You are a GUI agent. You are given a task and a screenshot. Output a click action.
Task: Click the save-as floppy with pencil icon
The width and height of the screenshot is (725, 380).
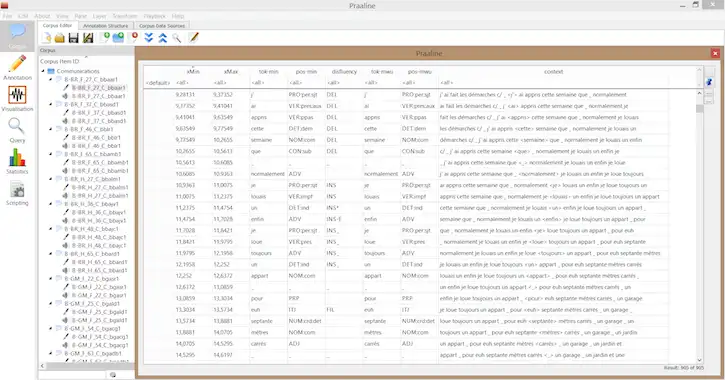pos(88,38)
